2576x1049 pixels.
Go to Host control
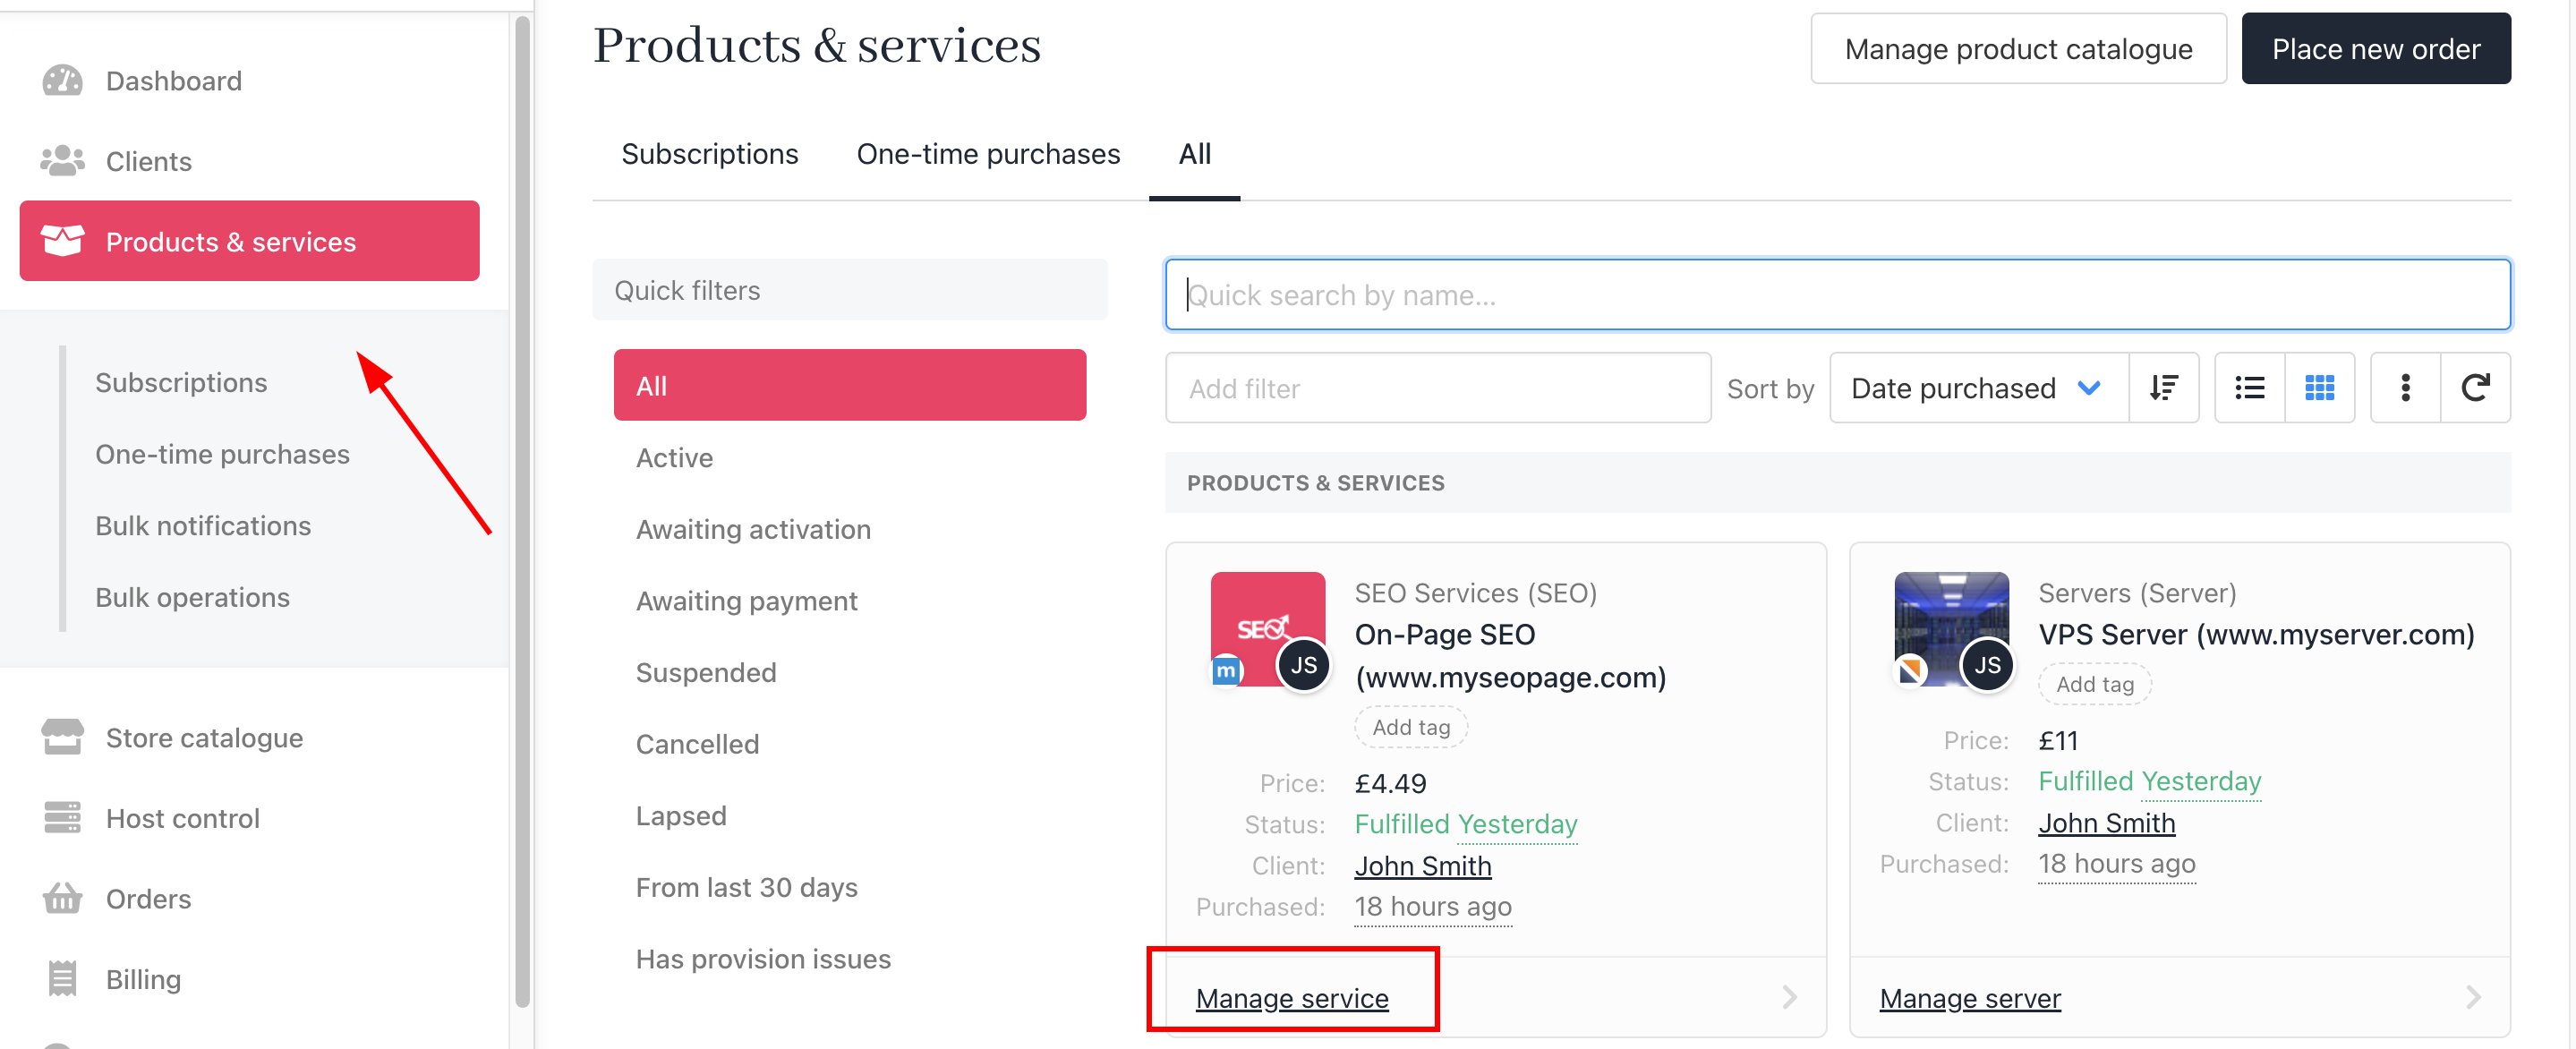coord(183,818)
